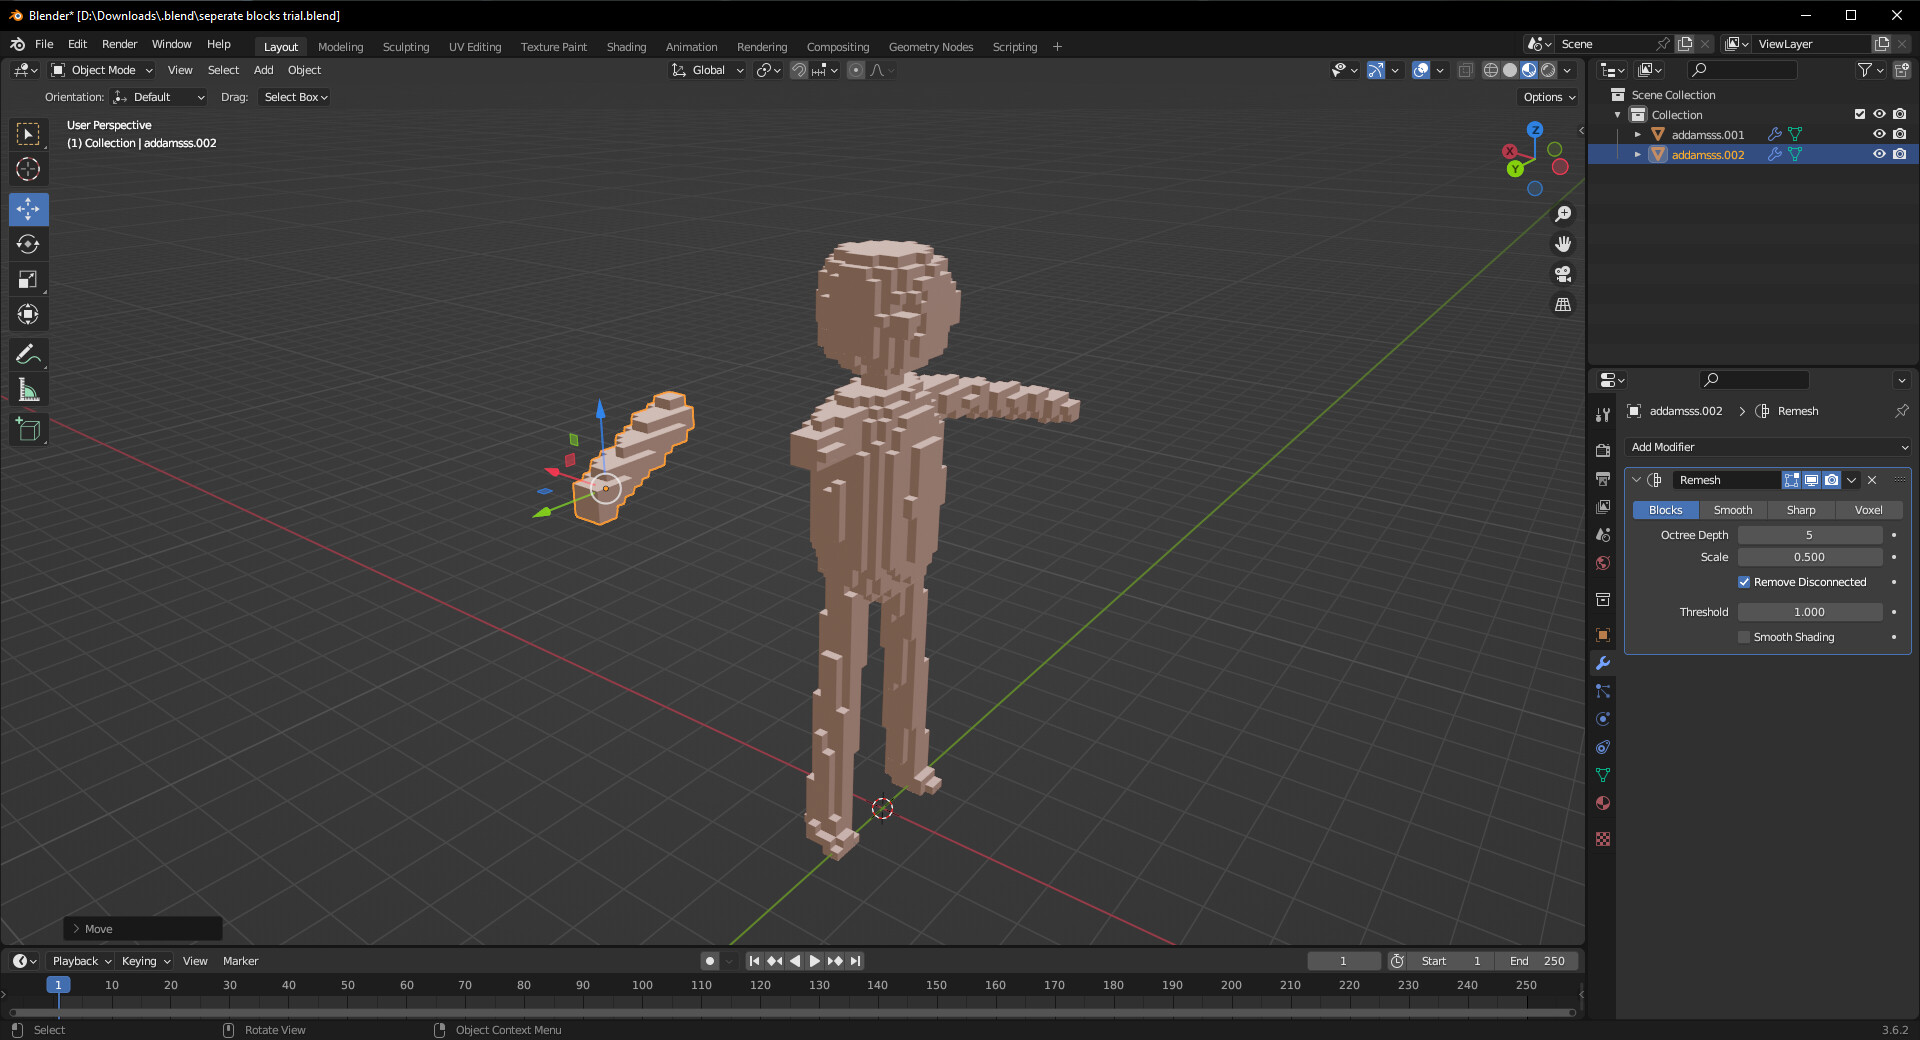Select the Measure tool
1920x1040 pixels.
pos(28,390)
